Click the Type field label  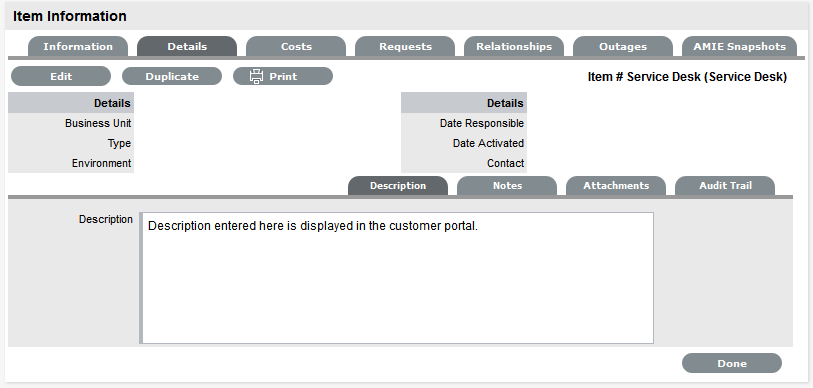coord(119,144)
